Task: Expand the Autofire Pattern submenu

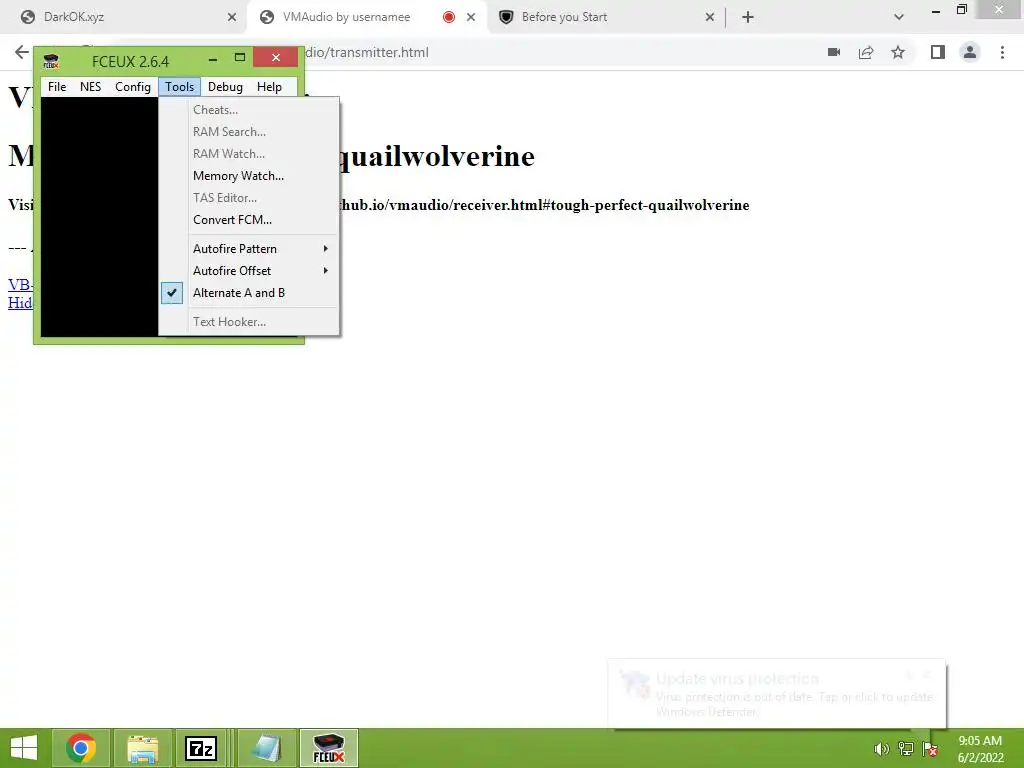Action: pyautogui.click(x=249, y=249)
